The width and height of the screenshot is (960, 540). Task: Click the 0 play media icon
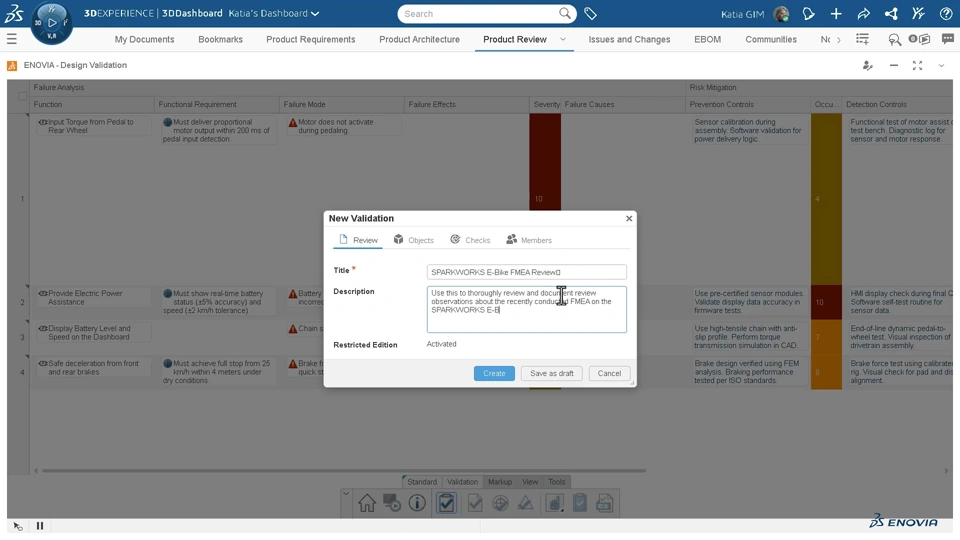click(920, 39)
